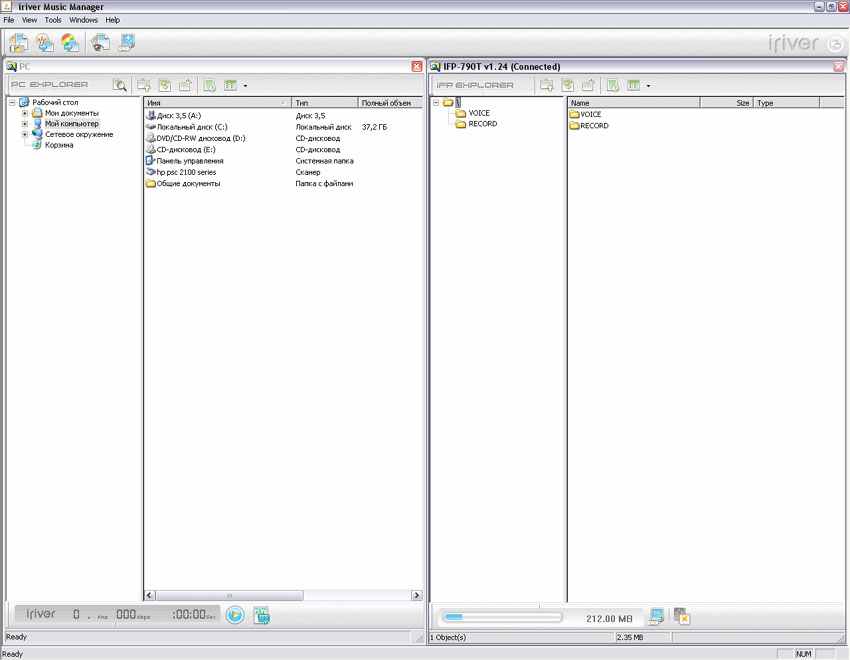Open the view dropdown arrow in the PC Explorer toolbar
This screenshot has width=850, height=660.
245,86
